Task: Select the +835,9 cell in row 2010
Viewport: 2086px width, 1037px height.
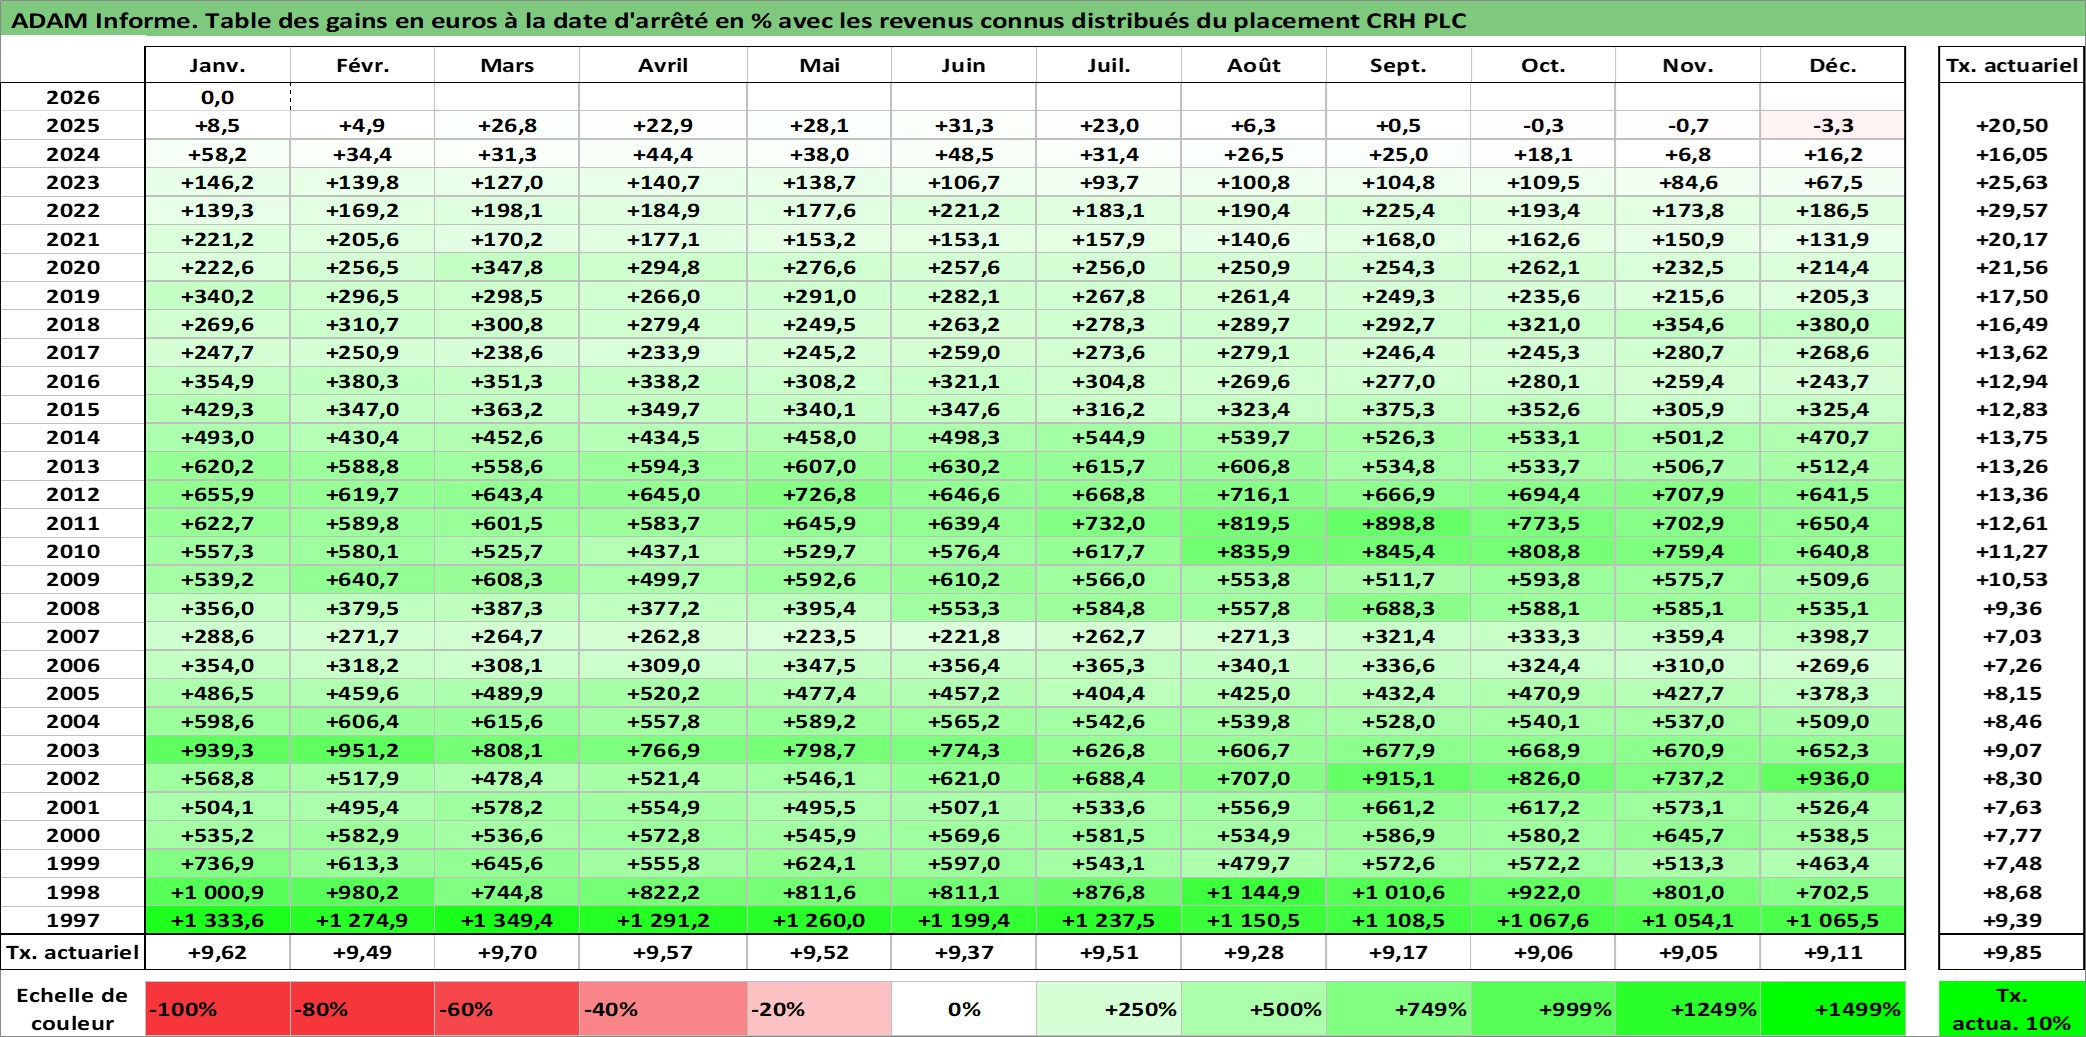Action: point(1254,551)
